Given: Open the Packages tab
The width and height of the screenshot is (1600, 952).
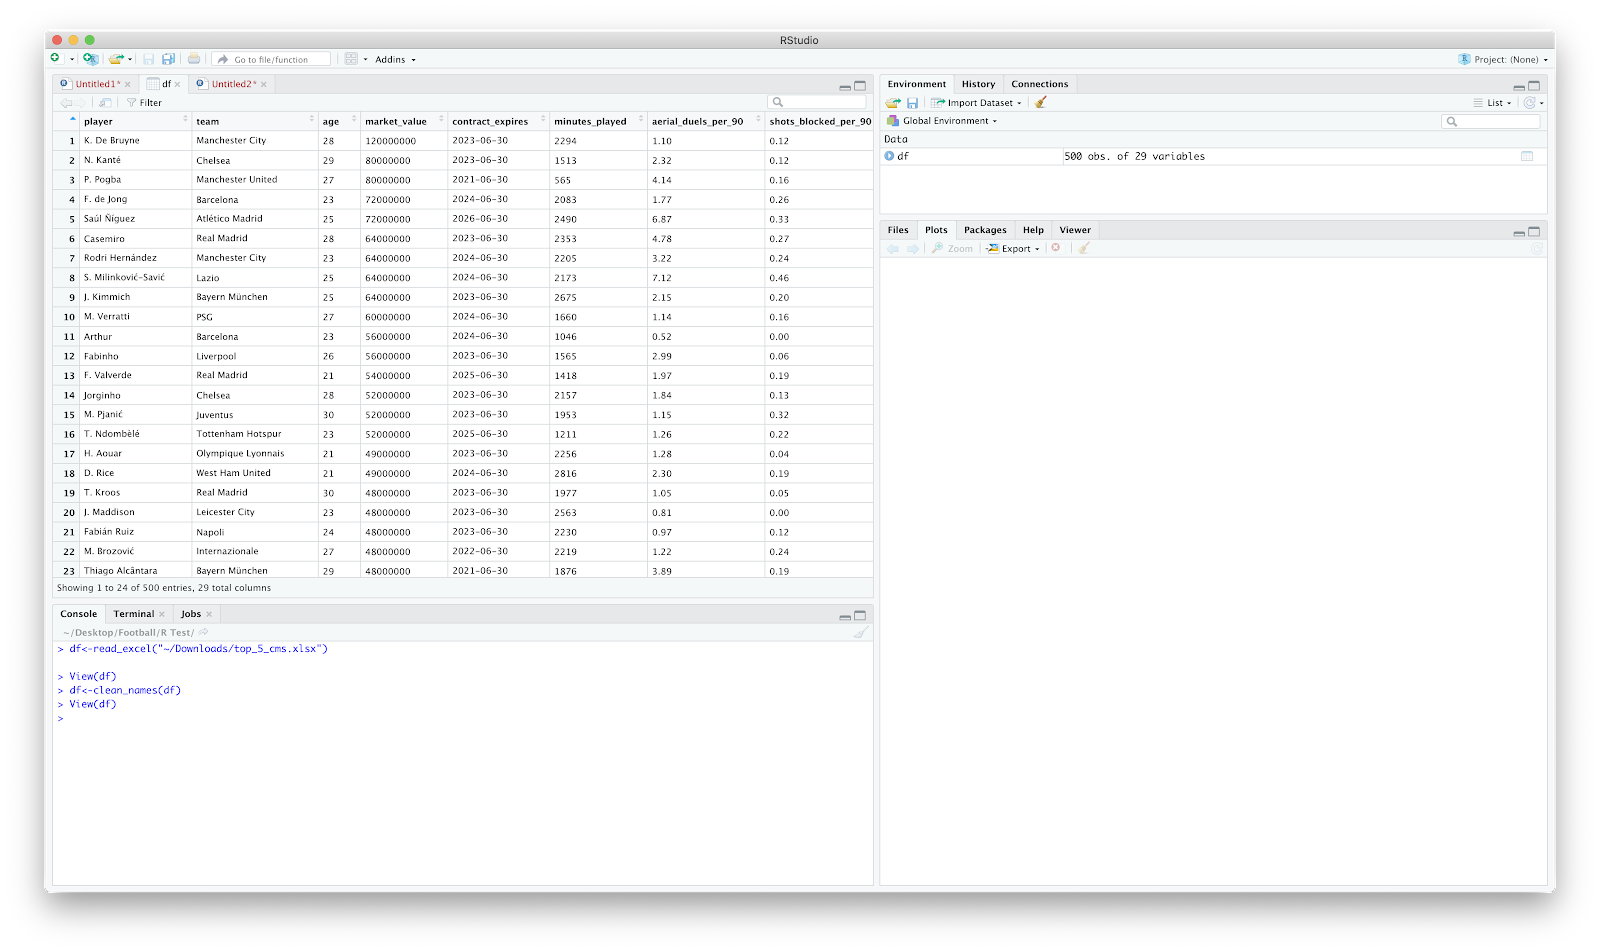Looking at the screenshot, I should pos(985,230).
